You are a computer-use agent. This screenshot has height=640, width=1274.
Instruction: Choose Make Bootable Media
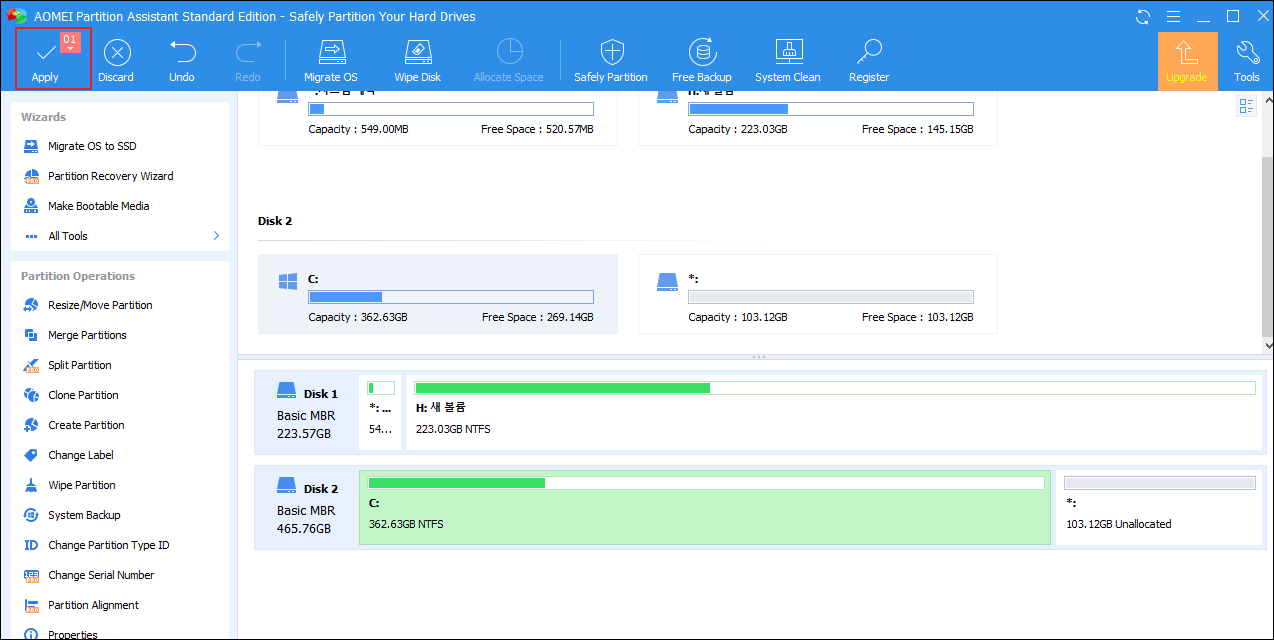[86, 206]
